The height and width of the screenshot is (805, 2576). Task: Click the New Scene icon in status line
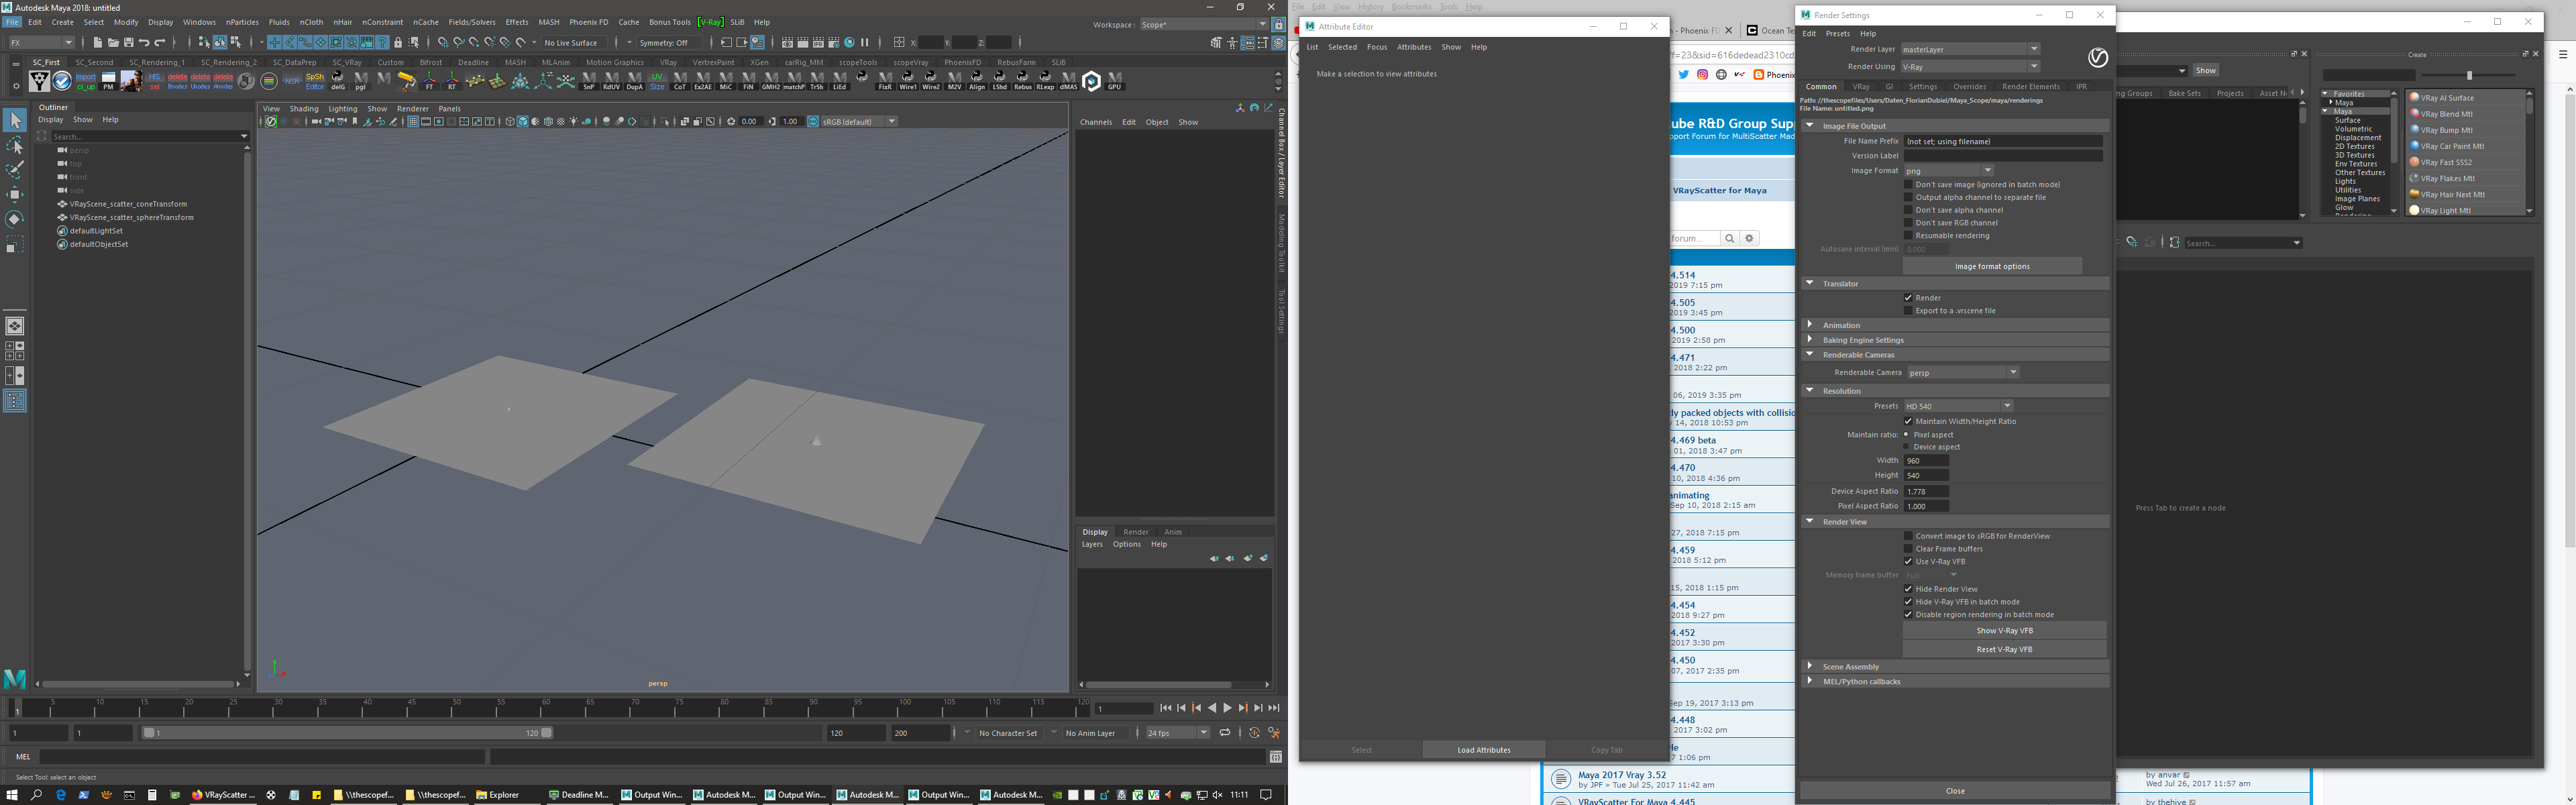[97, 43]
